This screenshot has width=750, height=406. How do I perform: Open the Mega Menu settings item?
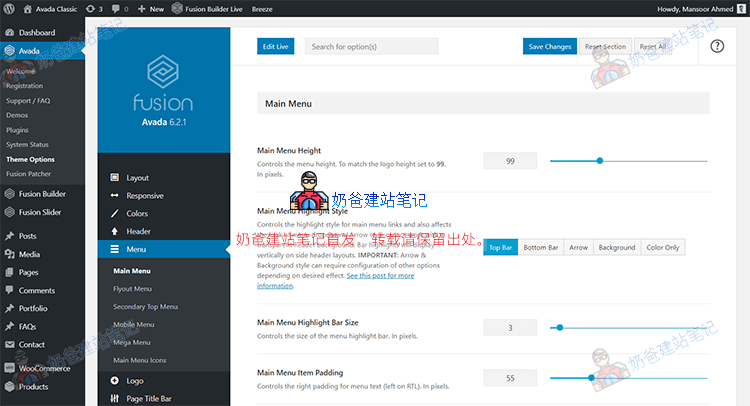point(135,342)
